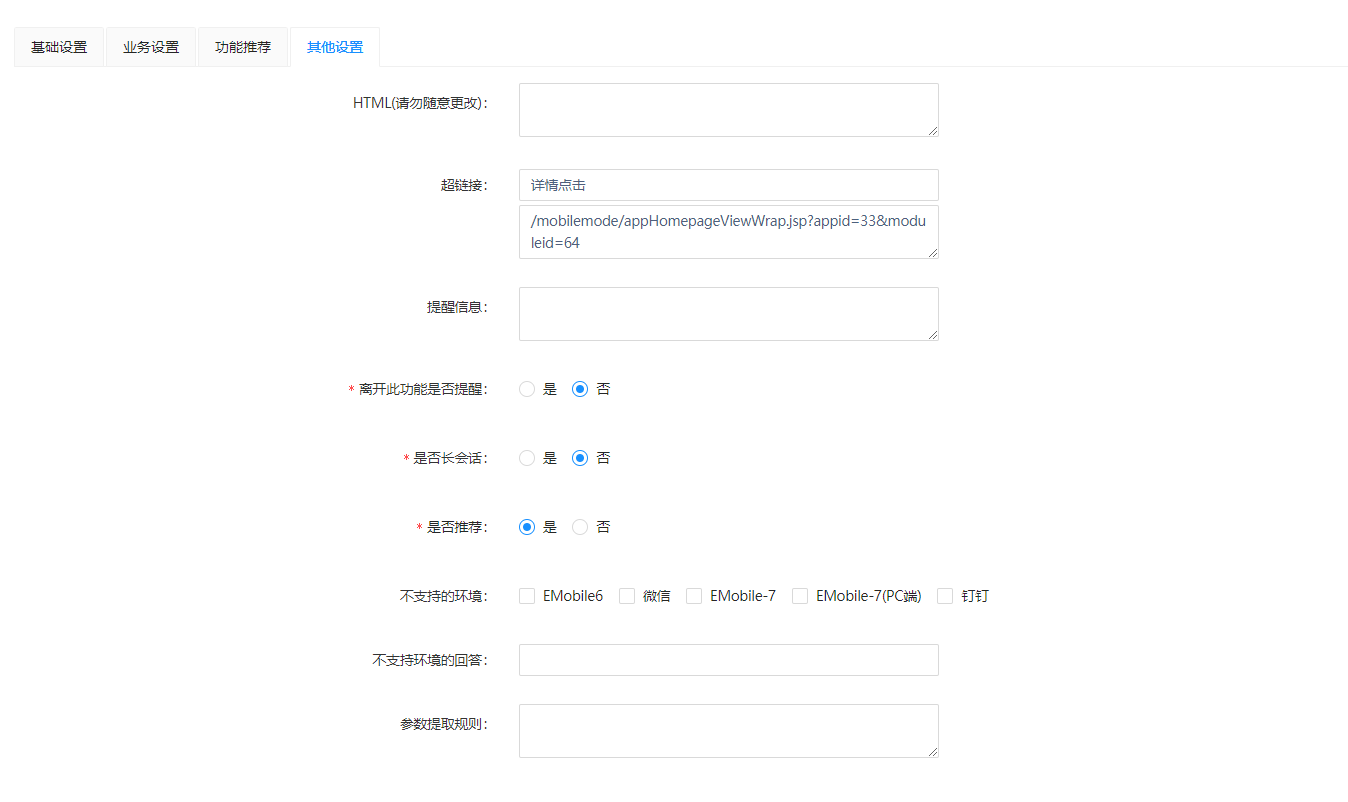
Task: Set 是否推荐 to 是
Action: (x=527, y=527)
